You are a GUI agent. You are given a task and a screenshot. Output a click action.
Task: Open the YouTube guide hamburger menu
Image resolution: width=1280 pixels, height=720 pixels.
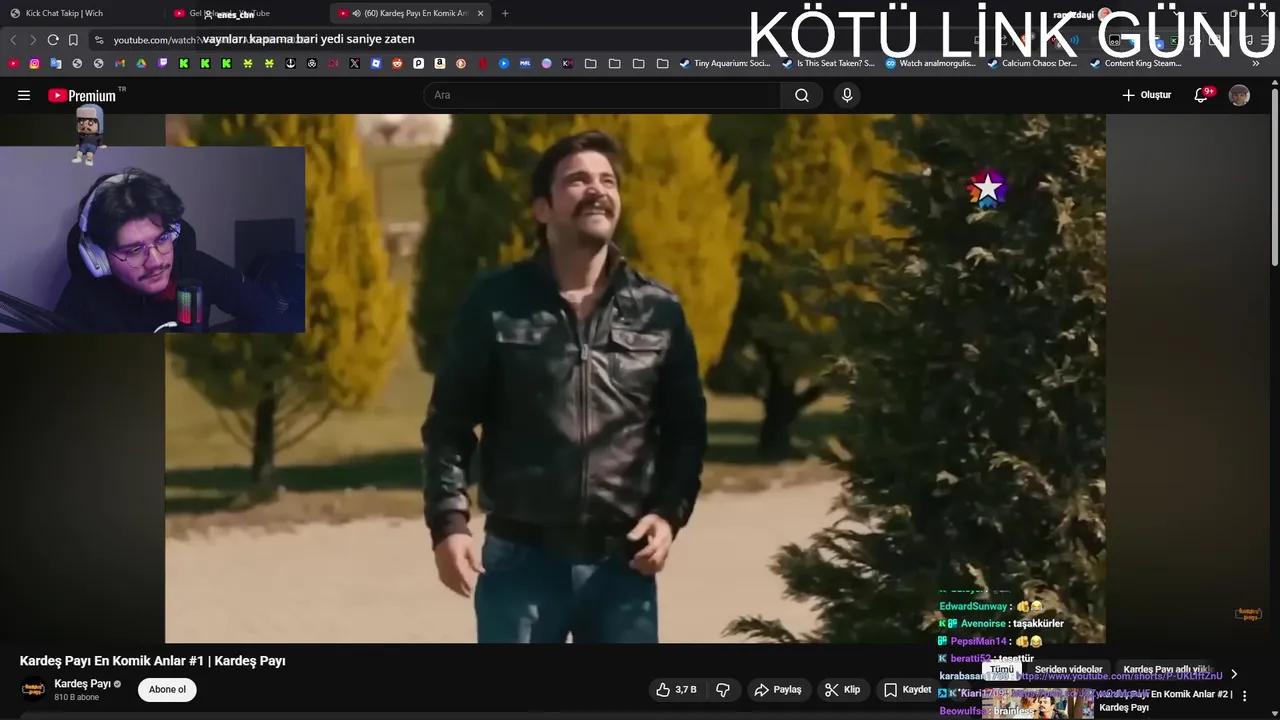(24, 95)
